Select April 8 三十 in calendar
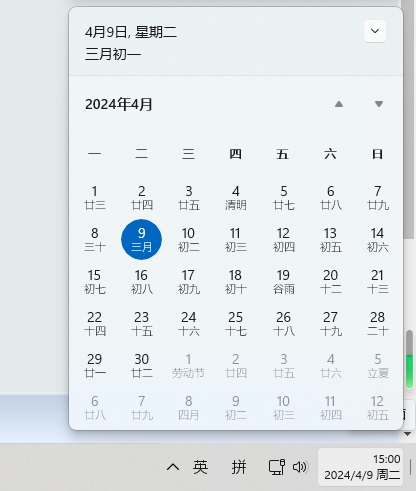The image size is (416, 491). pos(95,240)
